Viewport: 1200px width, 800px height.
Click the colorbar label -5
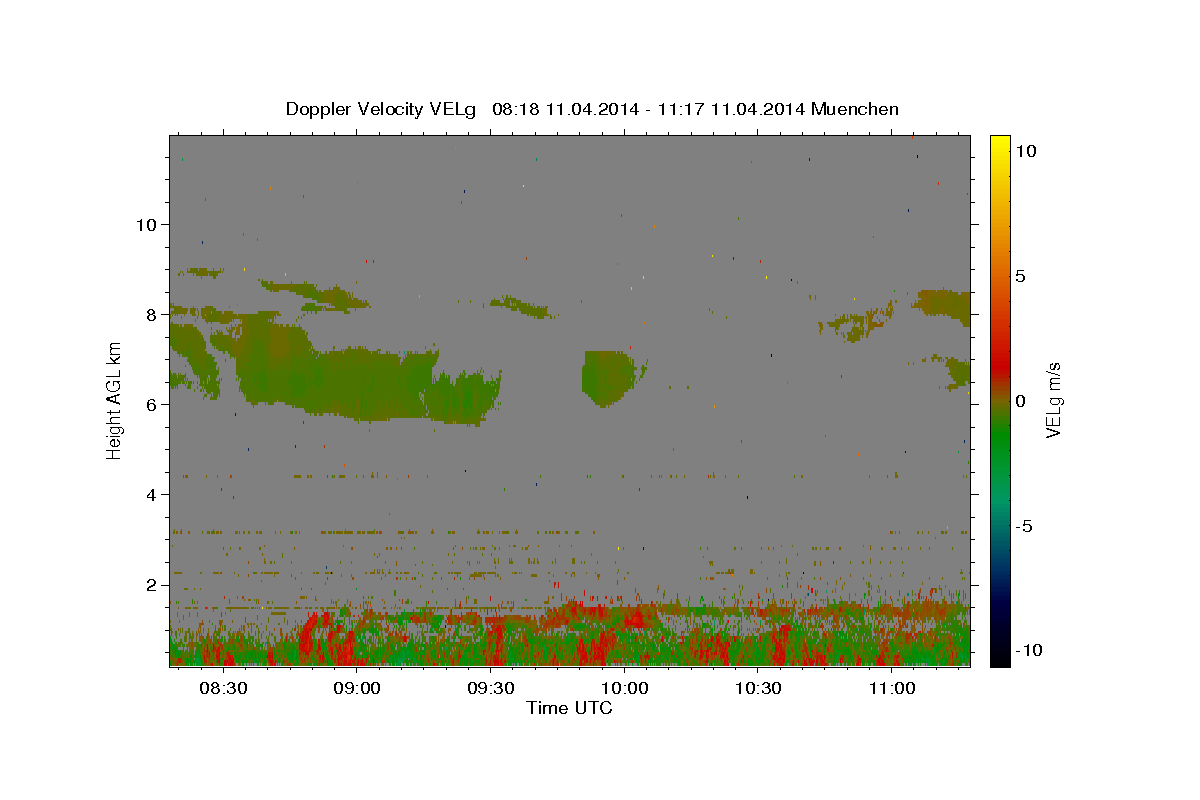point(1024,526)
